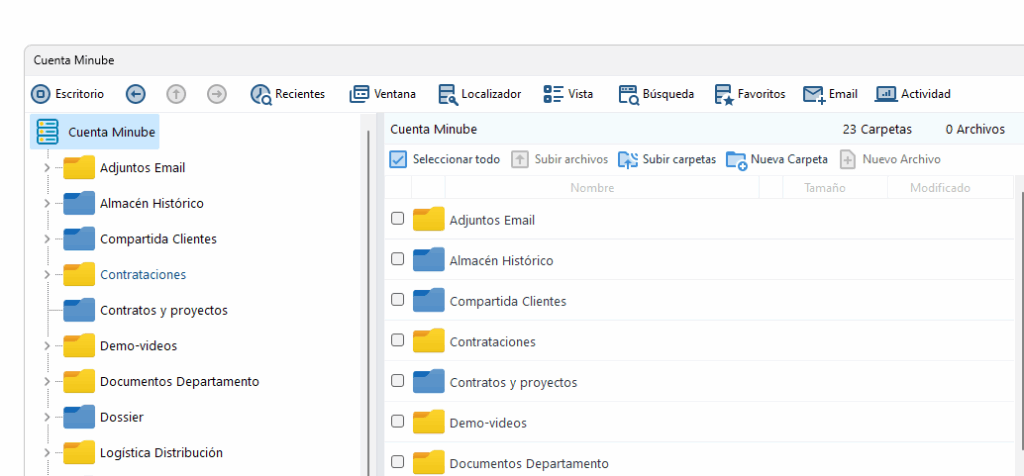Screen dimensions: 1024x476
Task: Click the Subir archivos upload icon
Action: click(x=519, y=159)
